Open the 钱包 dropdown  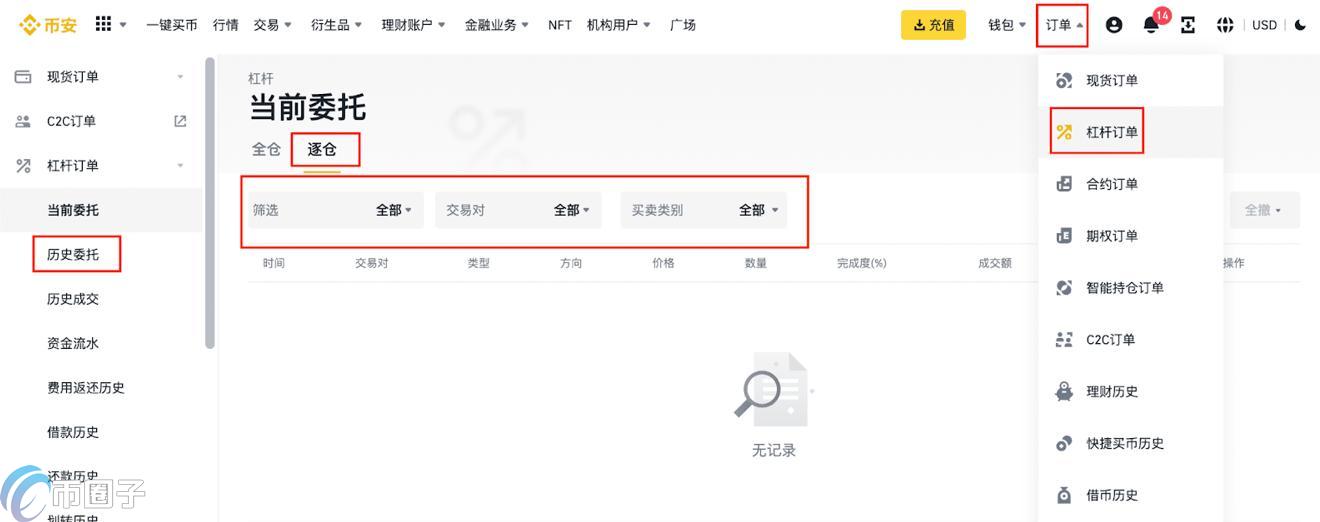pos(1007,25)
